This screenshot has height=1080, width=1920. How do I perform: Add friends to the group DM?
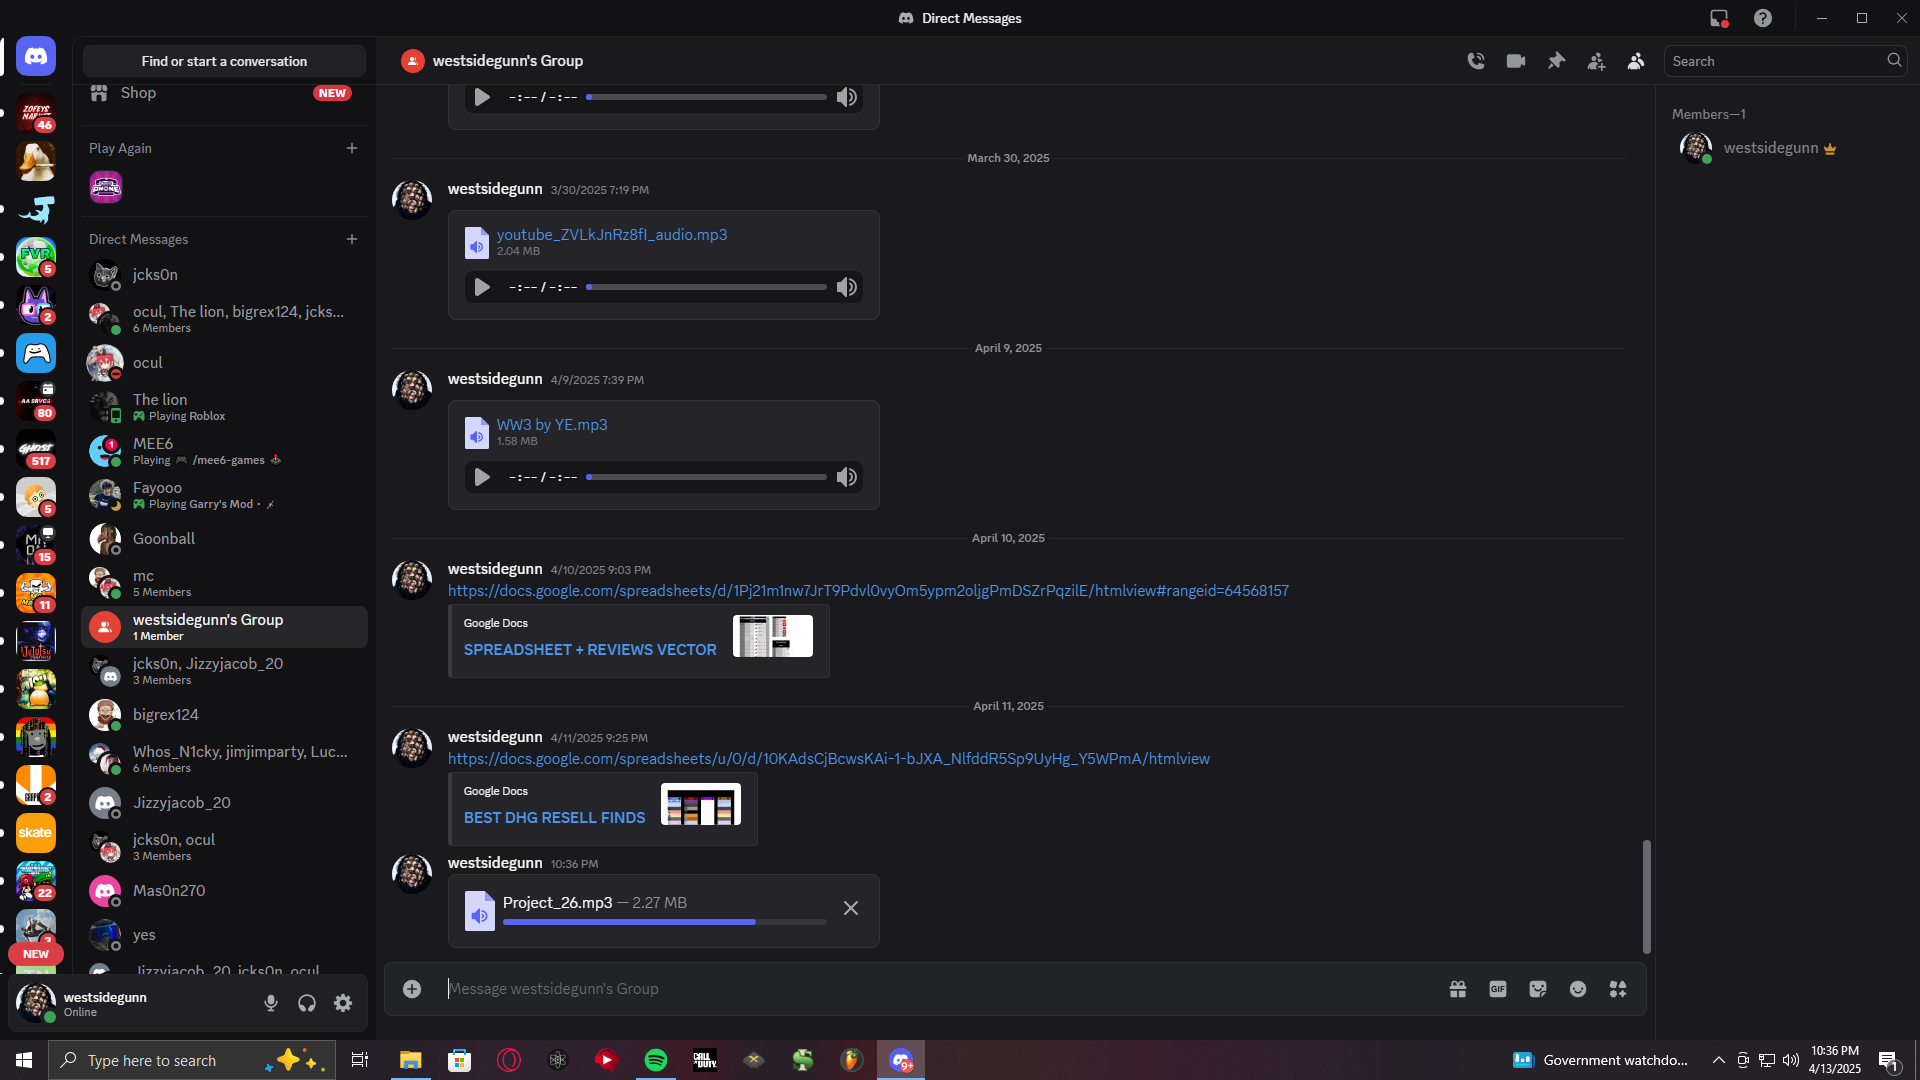[x=1596, y=61]
